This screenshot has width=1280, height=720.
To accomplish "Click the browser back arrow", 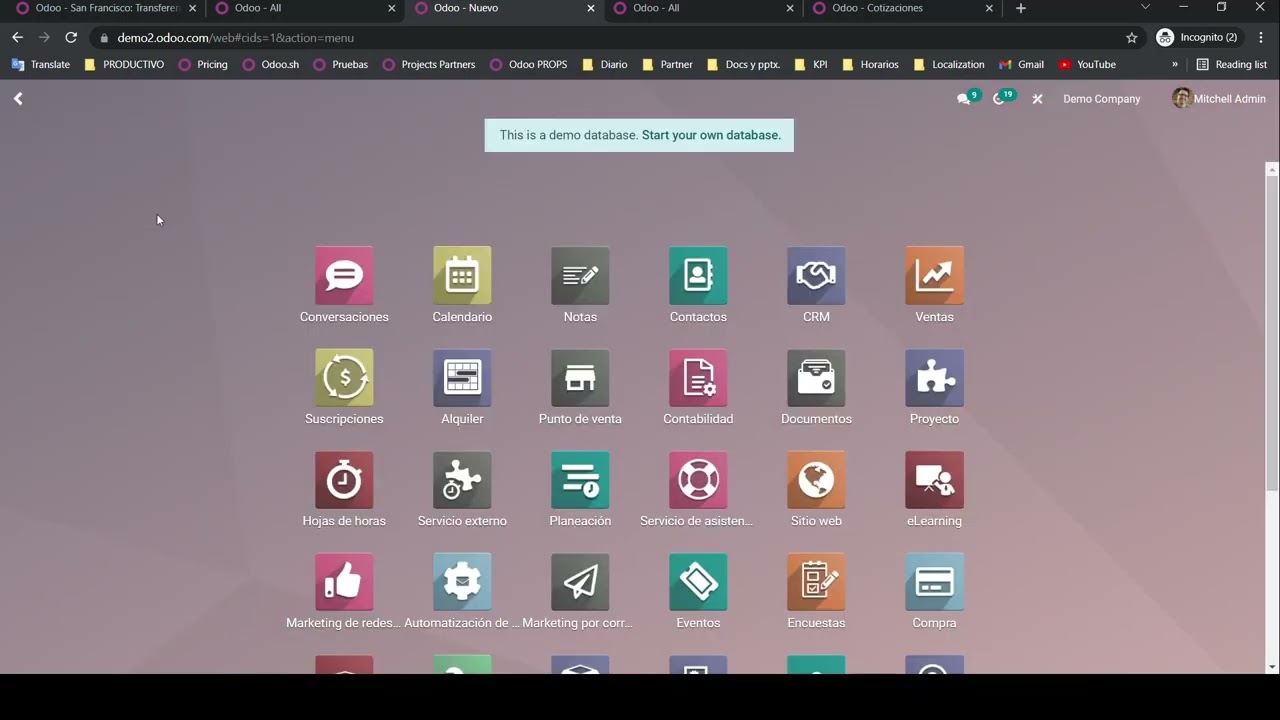I will (17, 37).
